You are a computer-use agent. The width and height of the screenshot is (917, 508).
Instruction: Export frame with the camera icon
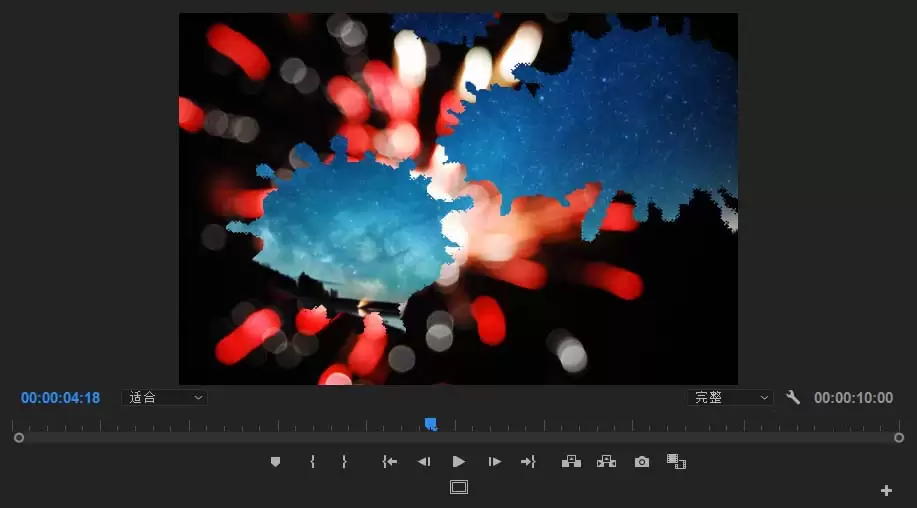642,462
